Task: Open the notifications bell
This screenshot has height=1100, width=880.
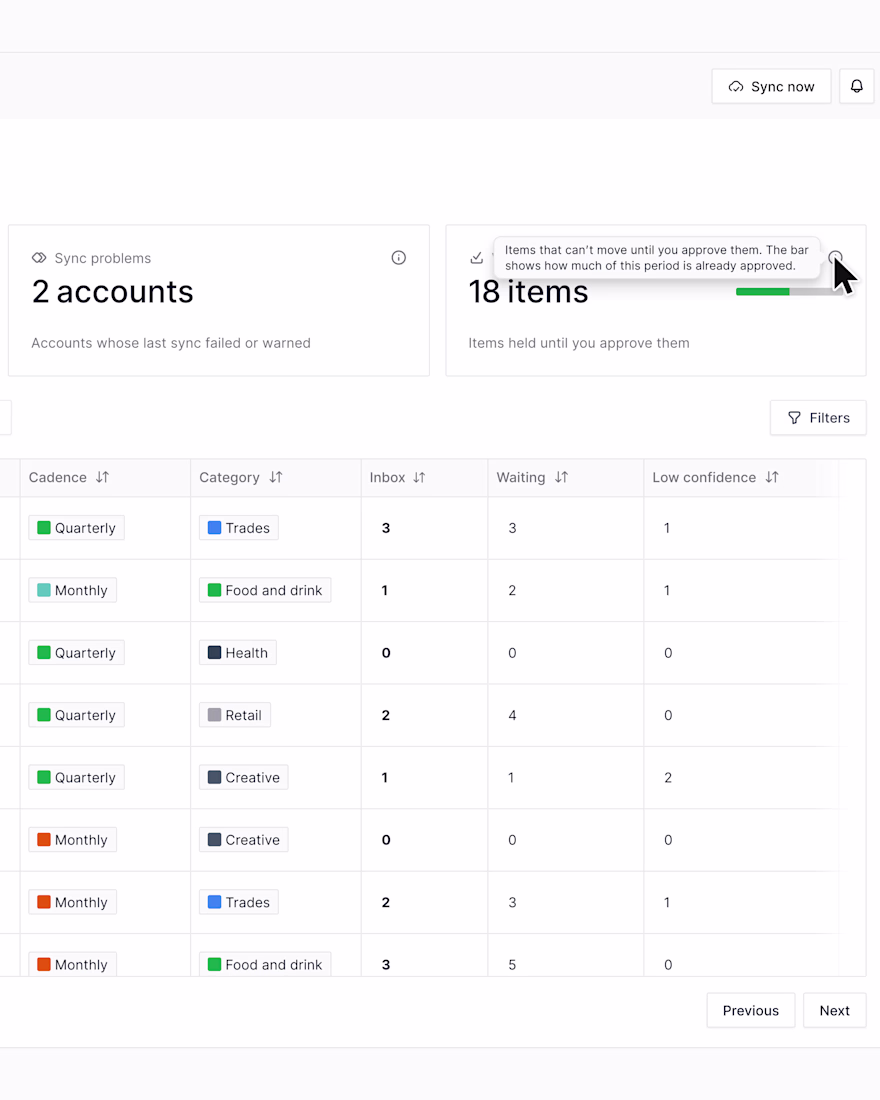Action: point(856,86)
